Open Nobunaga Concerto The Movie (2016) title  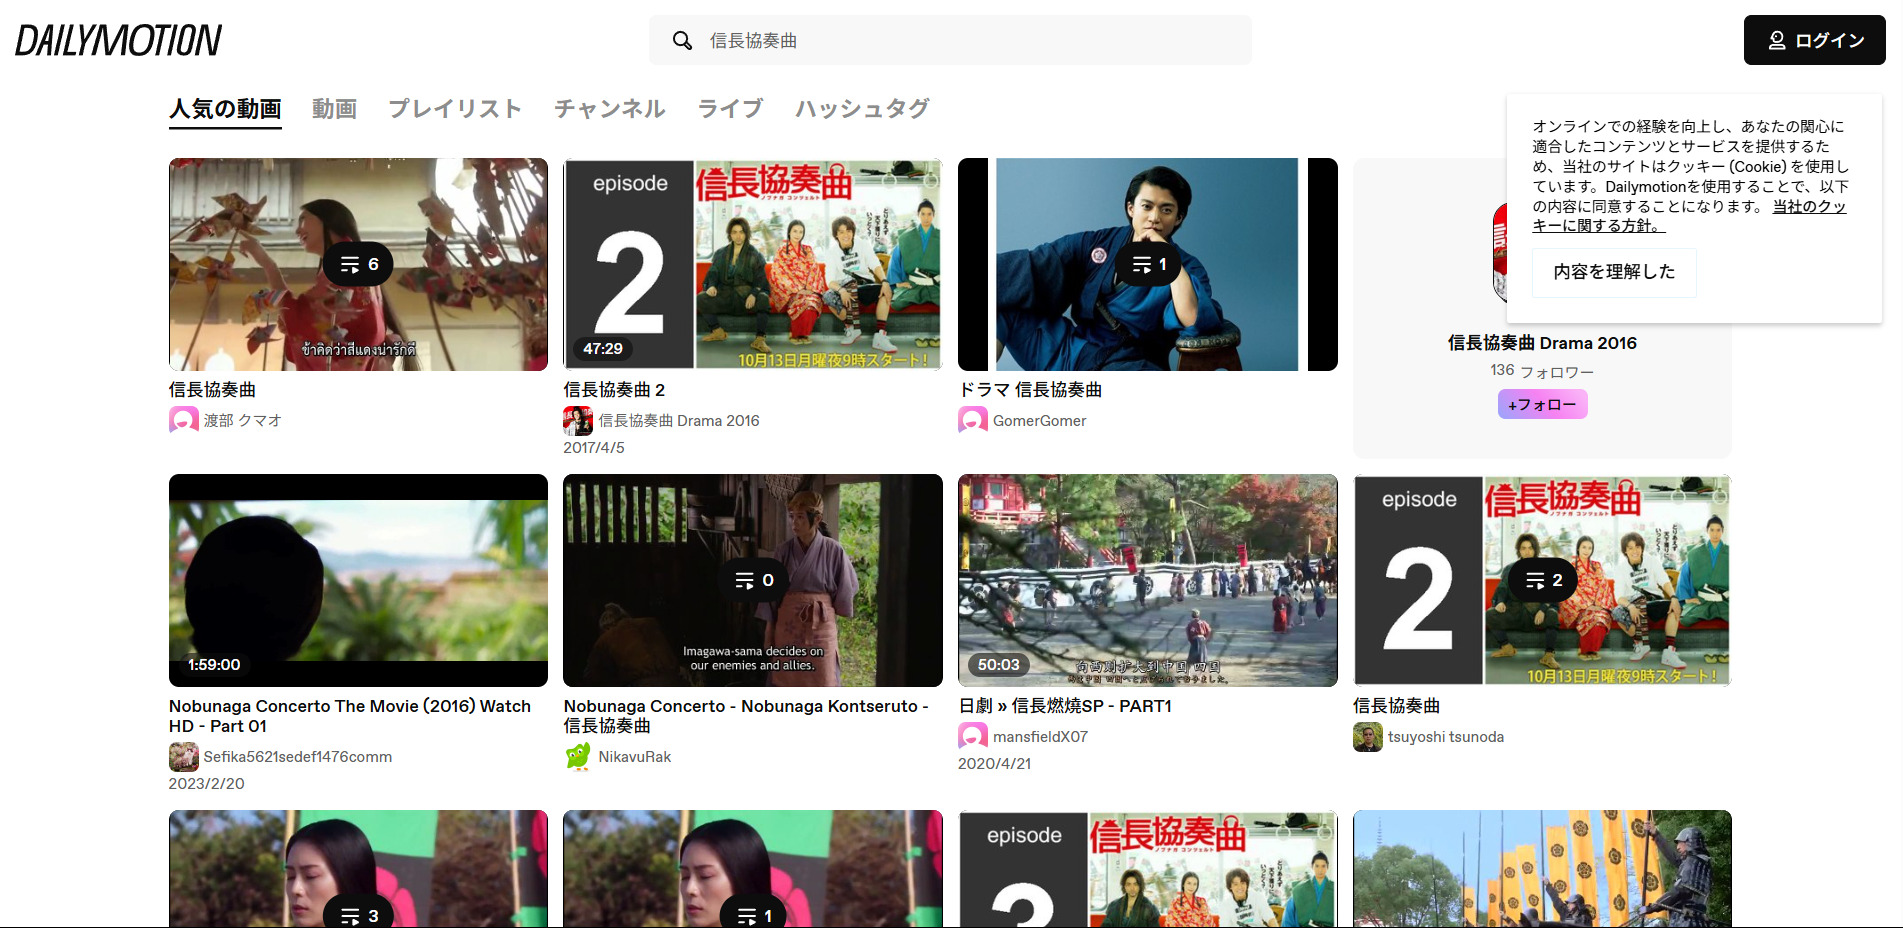click(x=350, y=716)
